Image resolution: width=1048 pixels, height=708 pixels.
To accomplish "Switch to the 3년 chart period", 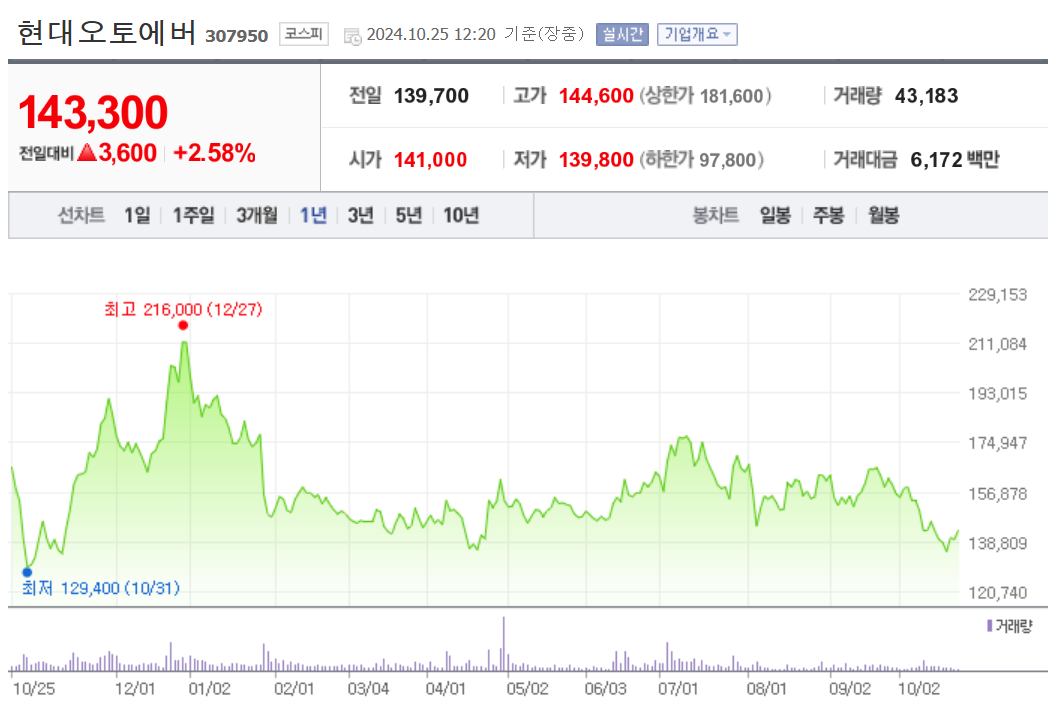I will 360,215.
